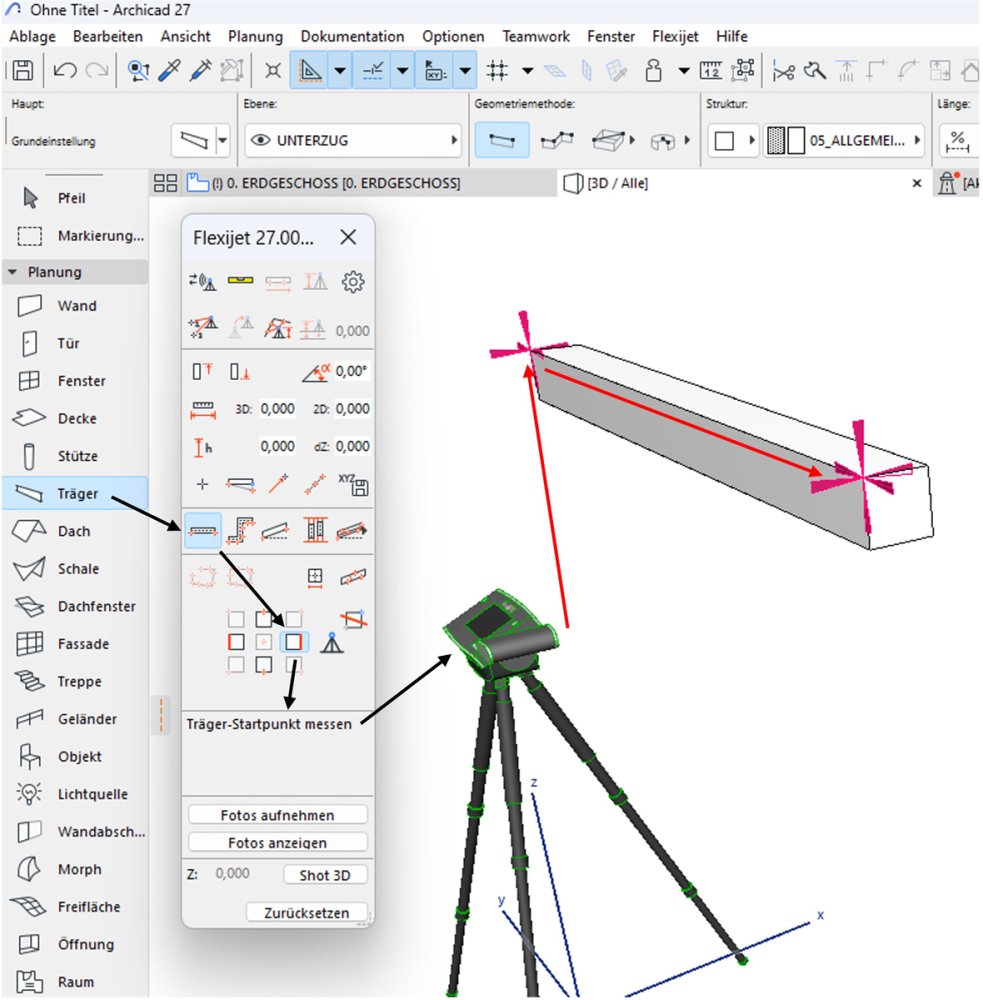Choose the Markierung marquee tool
The height and width of the screenshot is (1000, 983).
click(x=75, y=236)
